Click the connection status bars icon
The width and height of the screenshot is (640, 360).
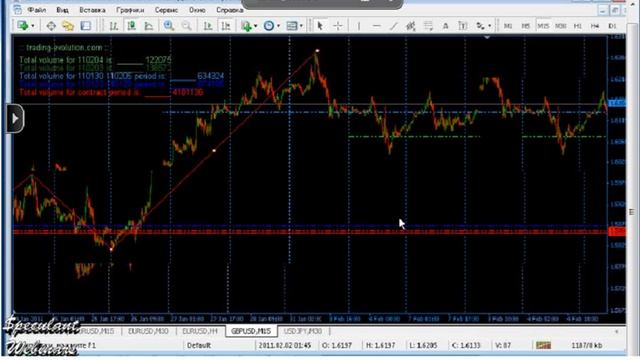click(x=543, y=345)
